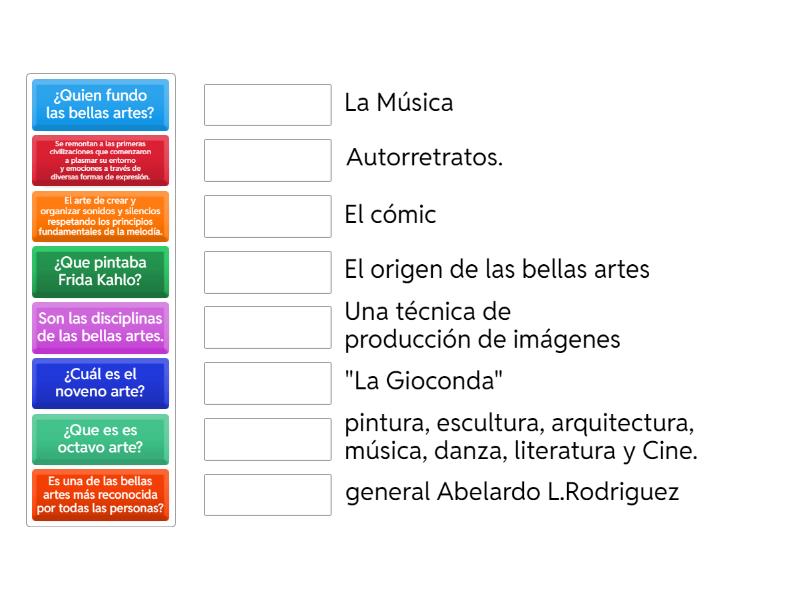Click the empty slot beside '"La Gioconda"'
This screenshot has height=600, width=800.
coord(267,382)
